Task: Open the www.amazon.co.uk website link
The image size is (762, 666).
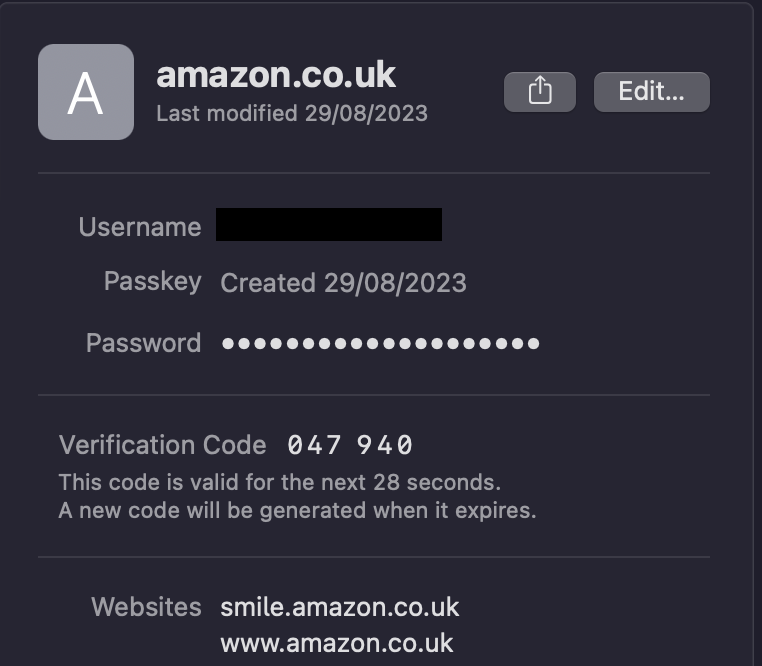Action: point(337,642)
